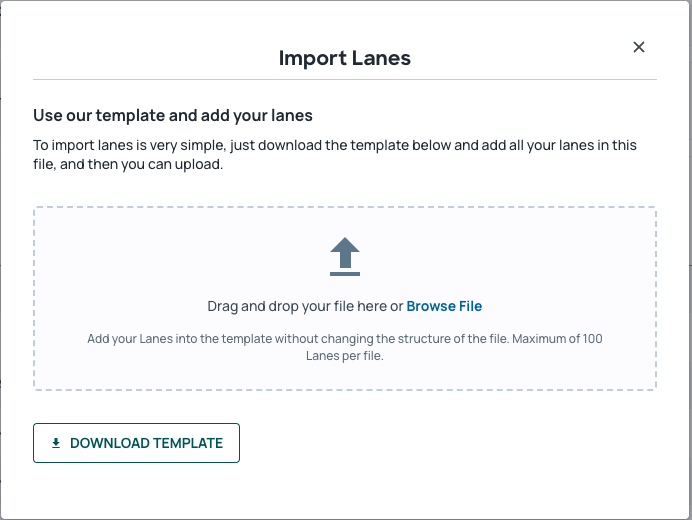
Task: Close the Import Lanes dialog
Action: point(639,47)
